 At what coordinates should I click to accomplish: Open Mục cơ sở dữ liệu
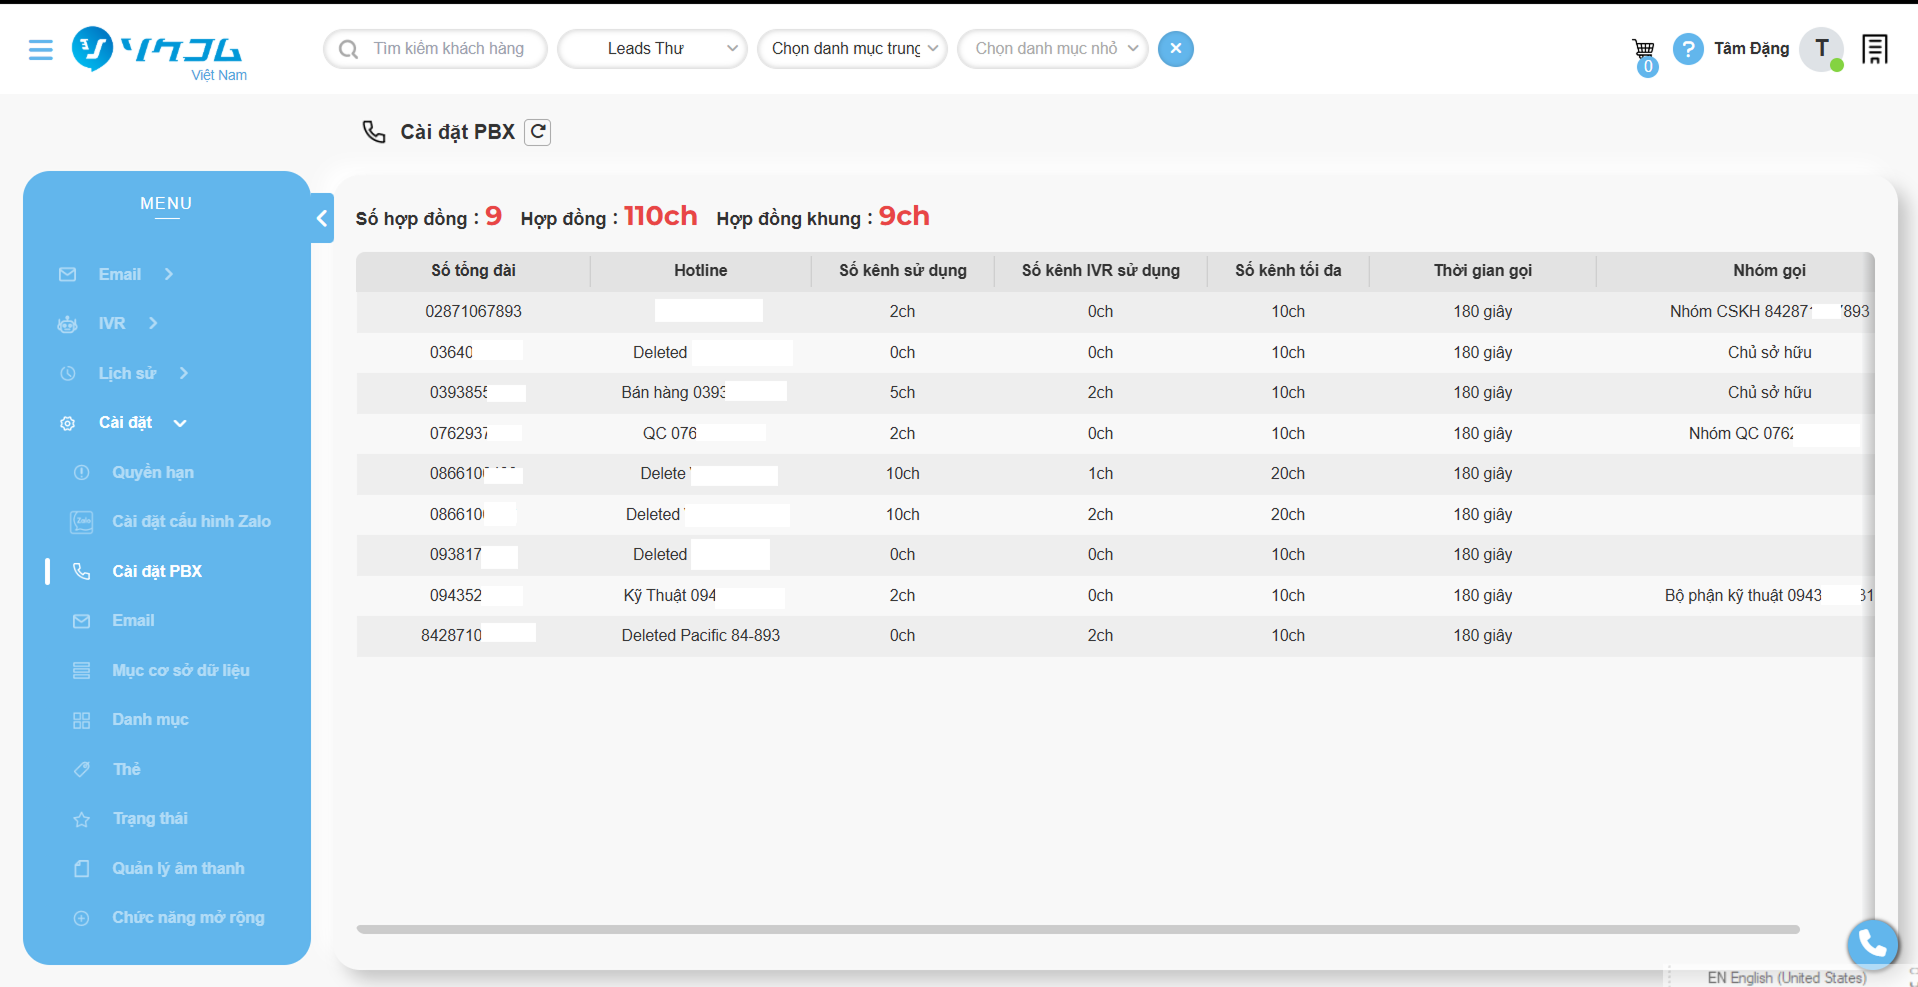(181, 670)
